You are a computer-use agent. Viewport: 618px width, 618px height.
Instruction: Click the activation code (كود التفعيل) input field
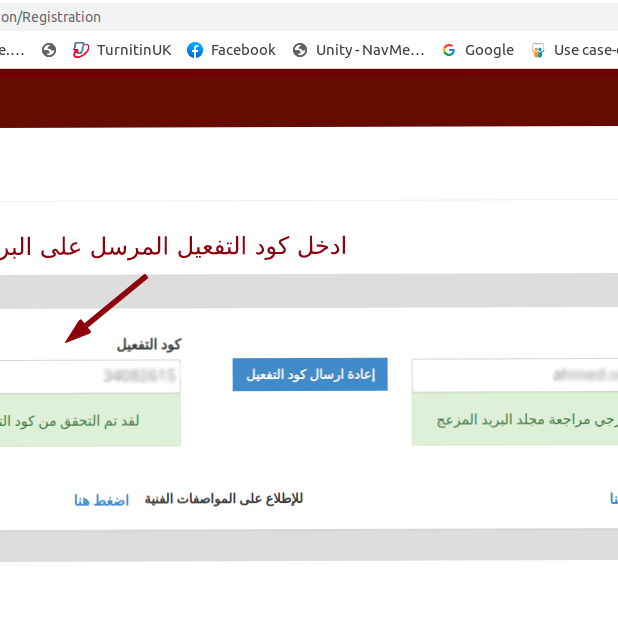pos(90,376)
